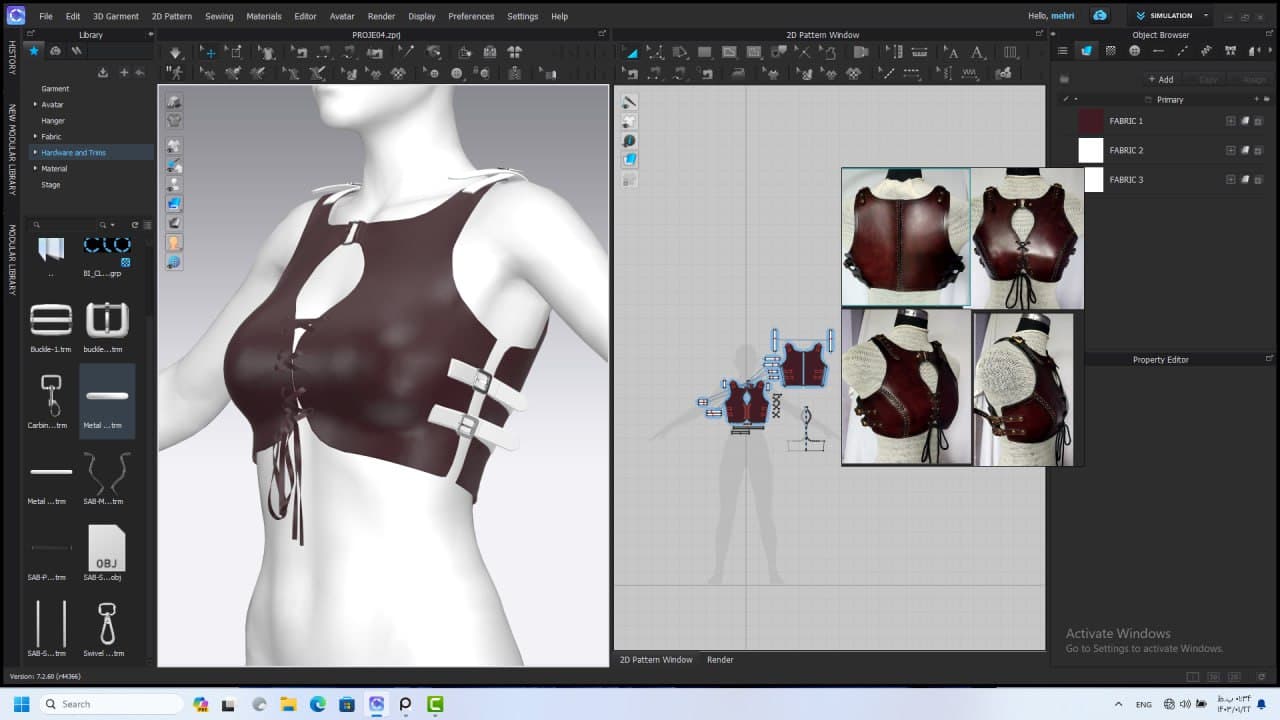Click the plus icon in Library panel header
1280x720 pixels.
[x=124, y=72]
